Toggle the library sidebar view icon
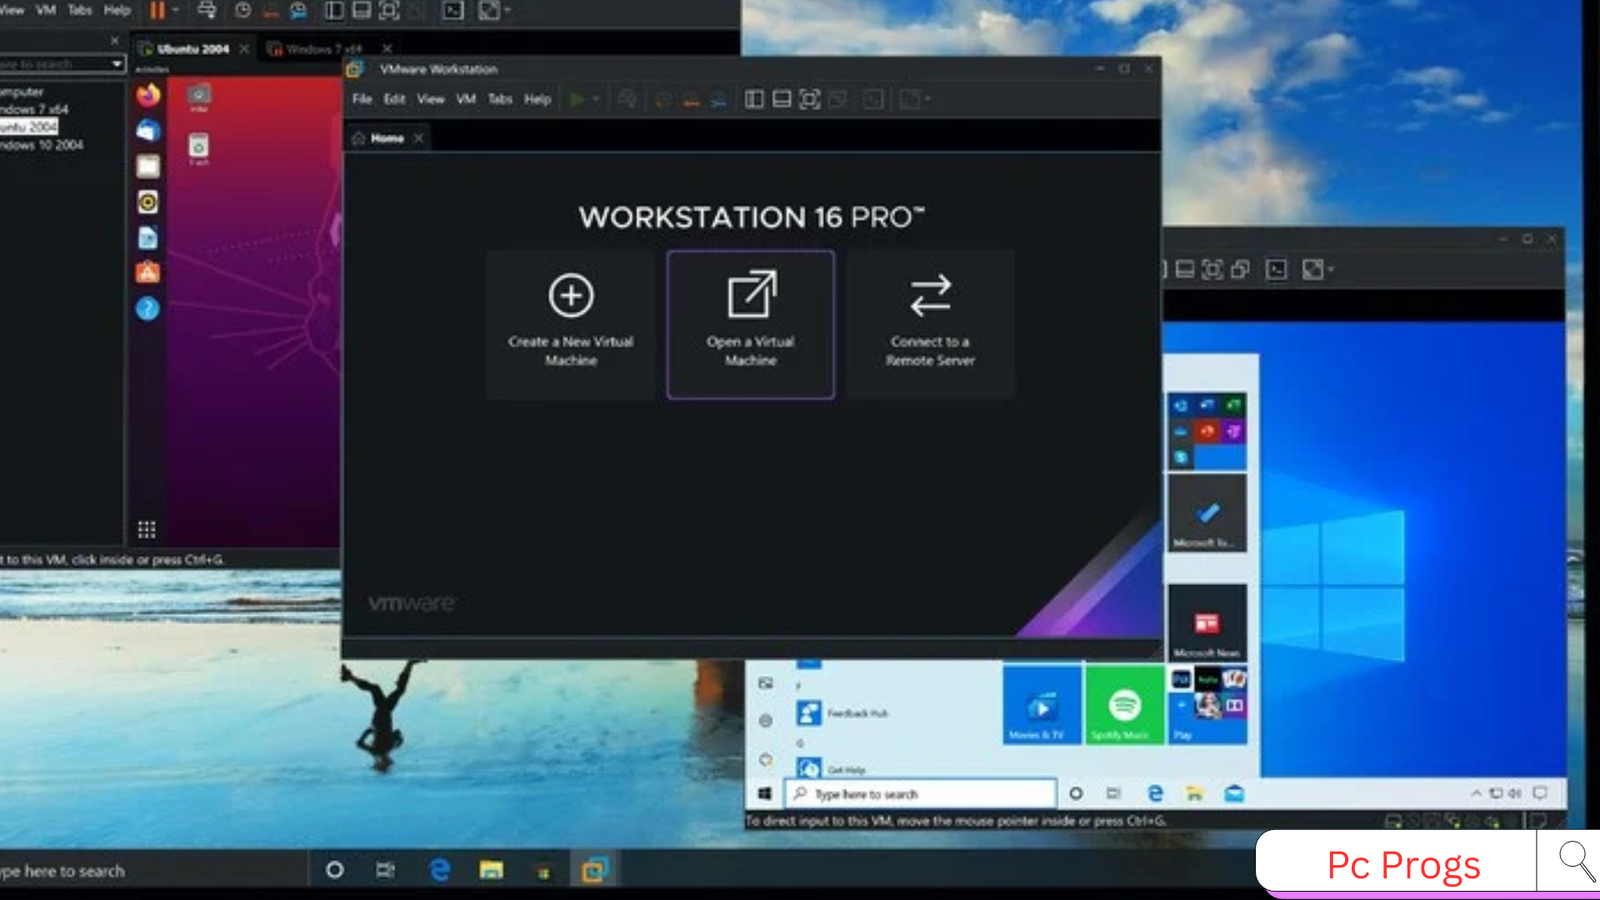Image resolution: width=1600 pixels, height=900 pixels. point(755,99)
